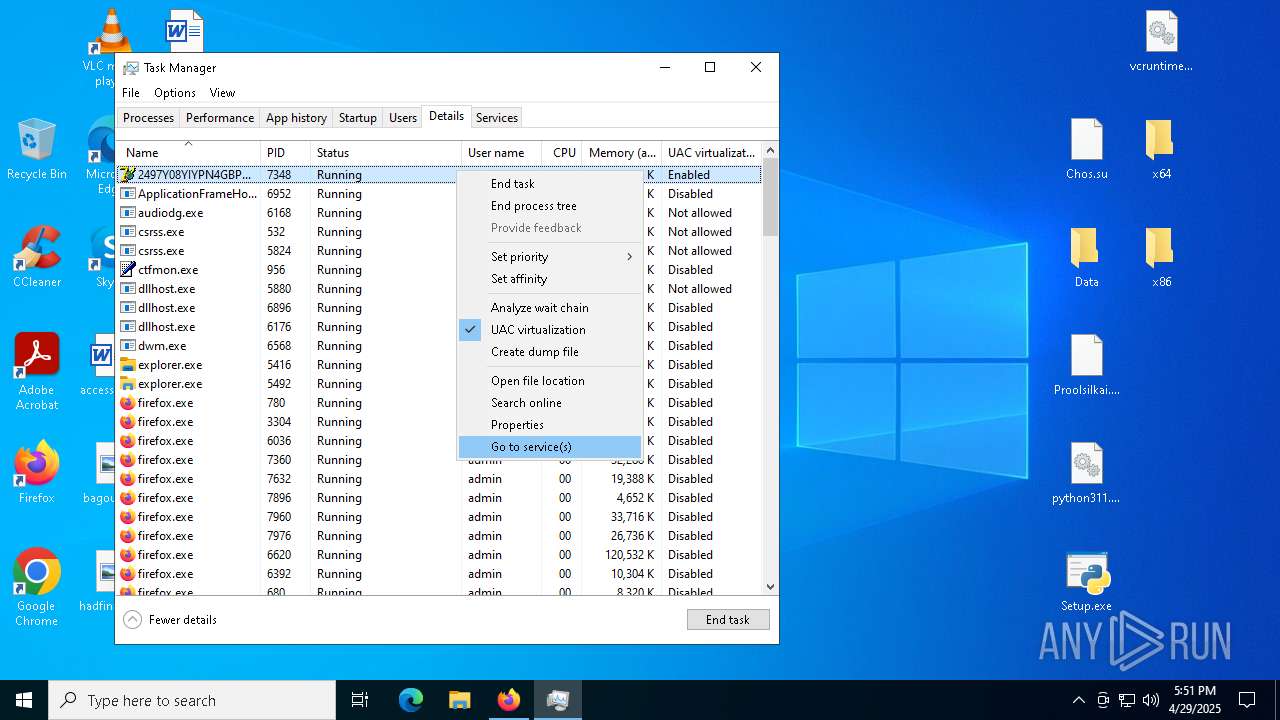Image resolution: width=1280 pixels, height=720 pixels.
Task: Select the x64 folder on desktop
Action: (1161, 149)
